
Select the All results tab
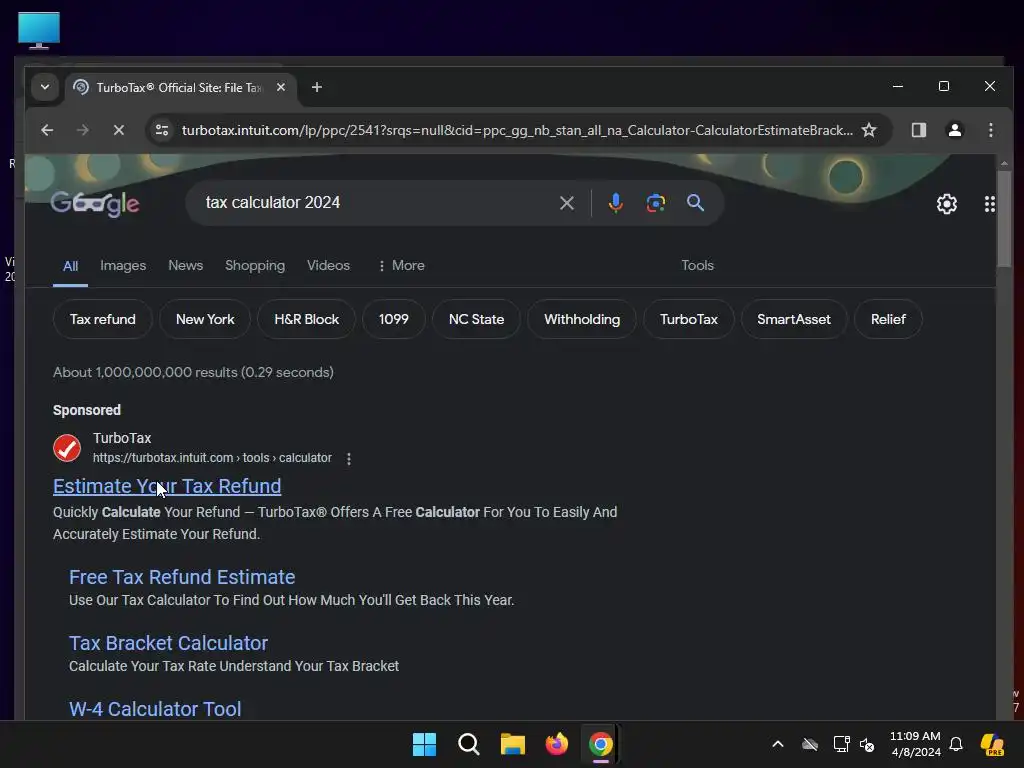coord(71,266)
